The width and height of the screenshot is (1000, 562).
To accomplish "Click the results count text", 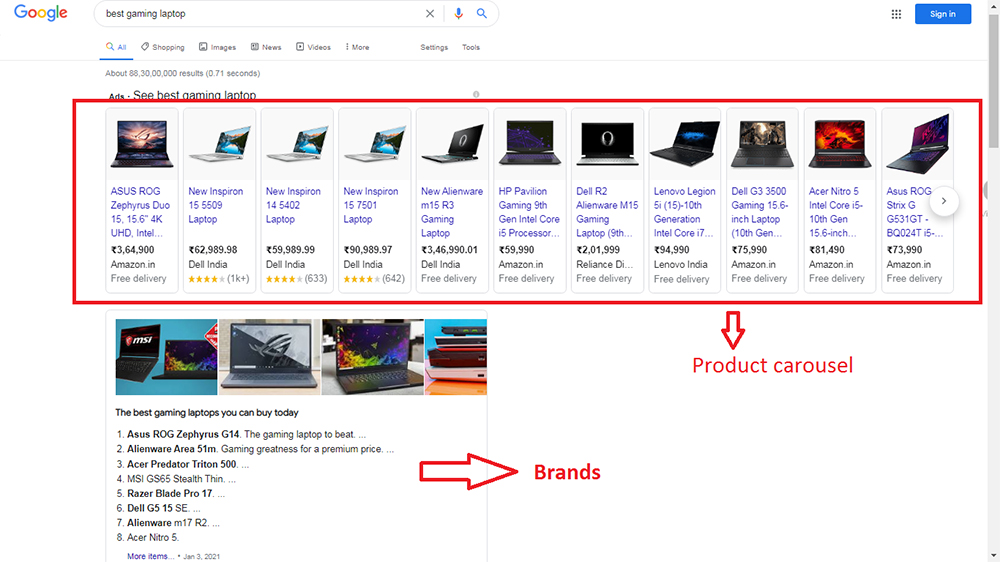I will click(182, 73).
